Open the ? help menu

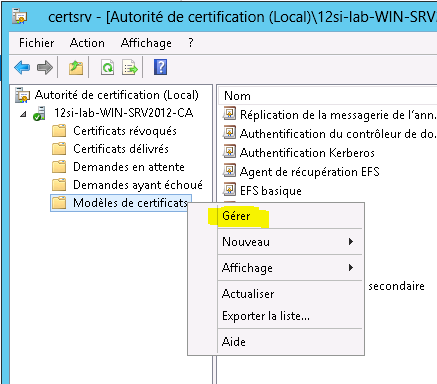coord(191,43)
